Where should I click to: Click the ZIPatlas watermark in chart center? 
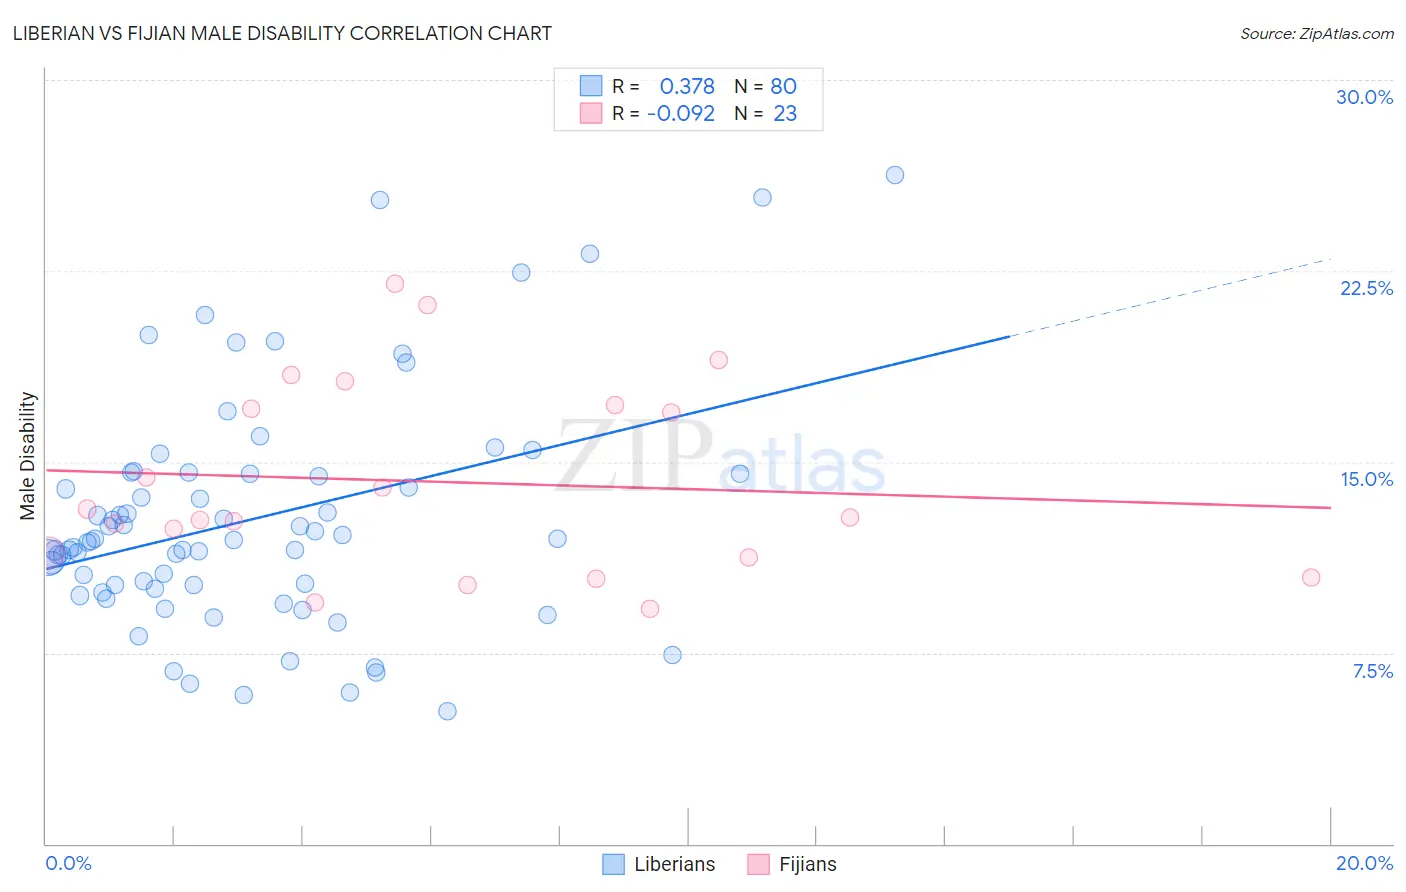[x=720, y=458]
